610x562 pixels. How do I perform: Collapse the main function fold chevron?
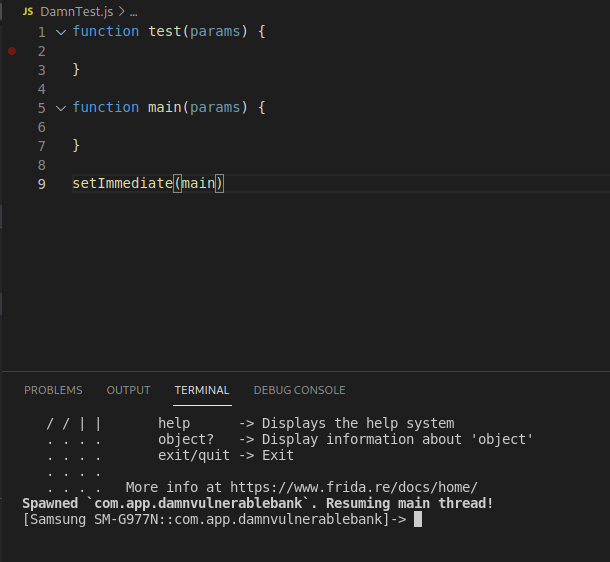coord(61,108)
